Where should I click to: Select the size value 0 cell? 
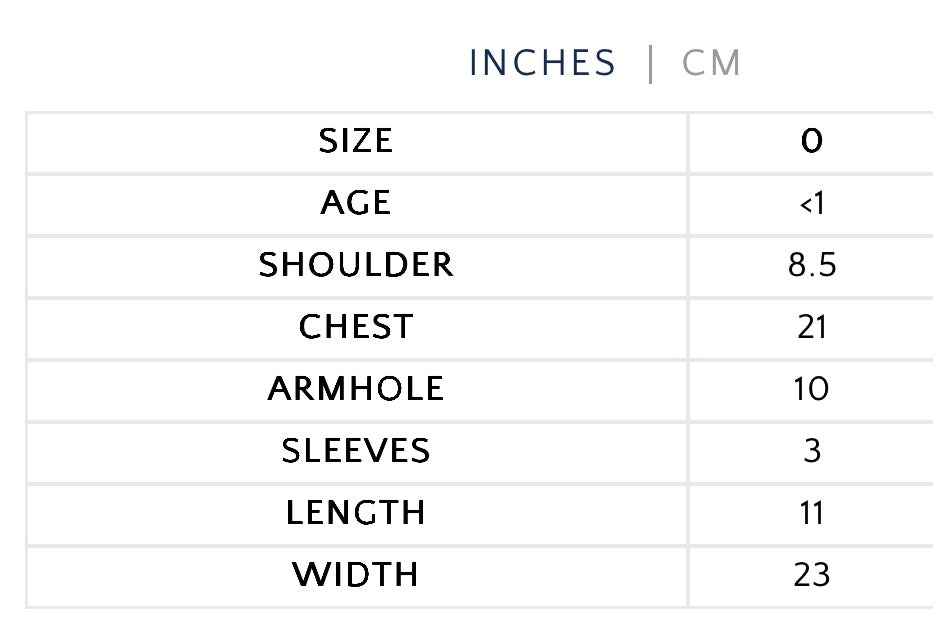pyautogui.click(x=811, y=141)
